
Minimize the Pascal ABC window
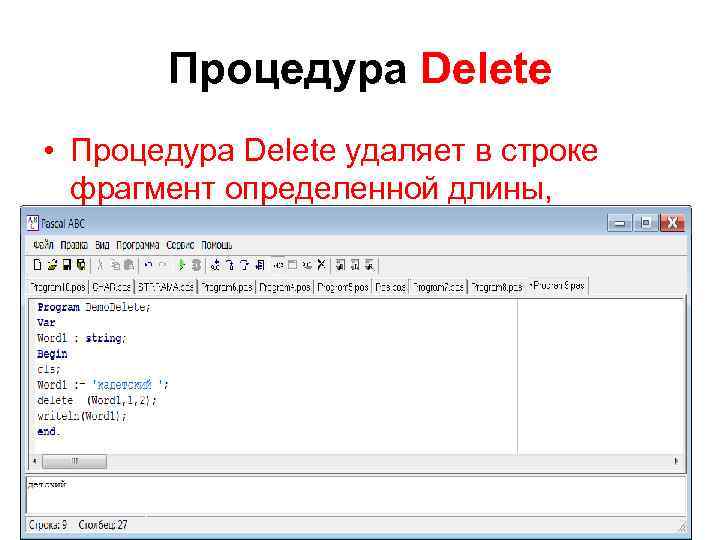619,223
